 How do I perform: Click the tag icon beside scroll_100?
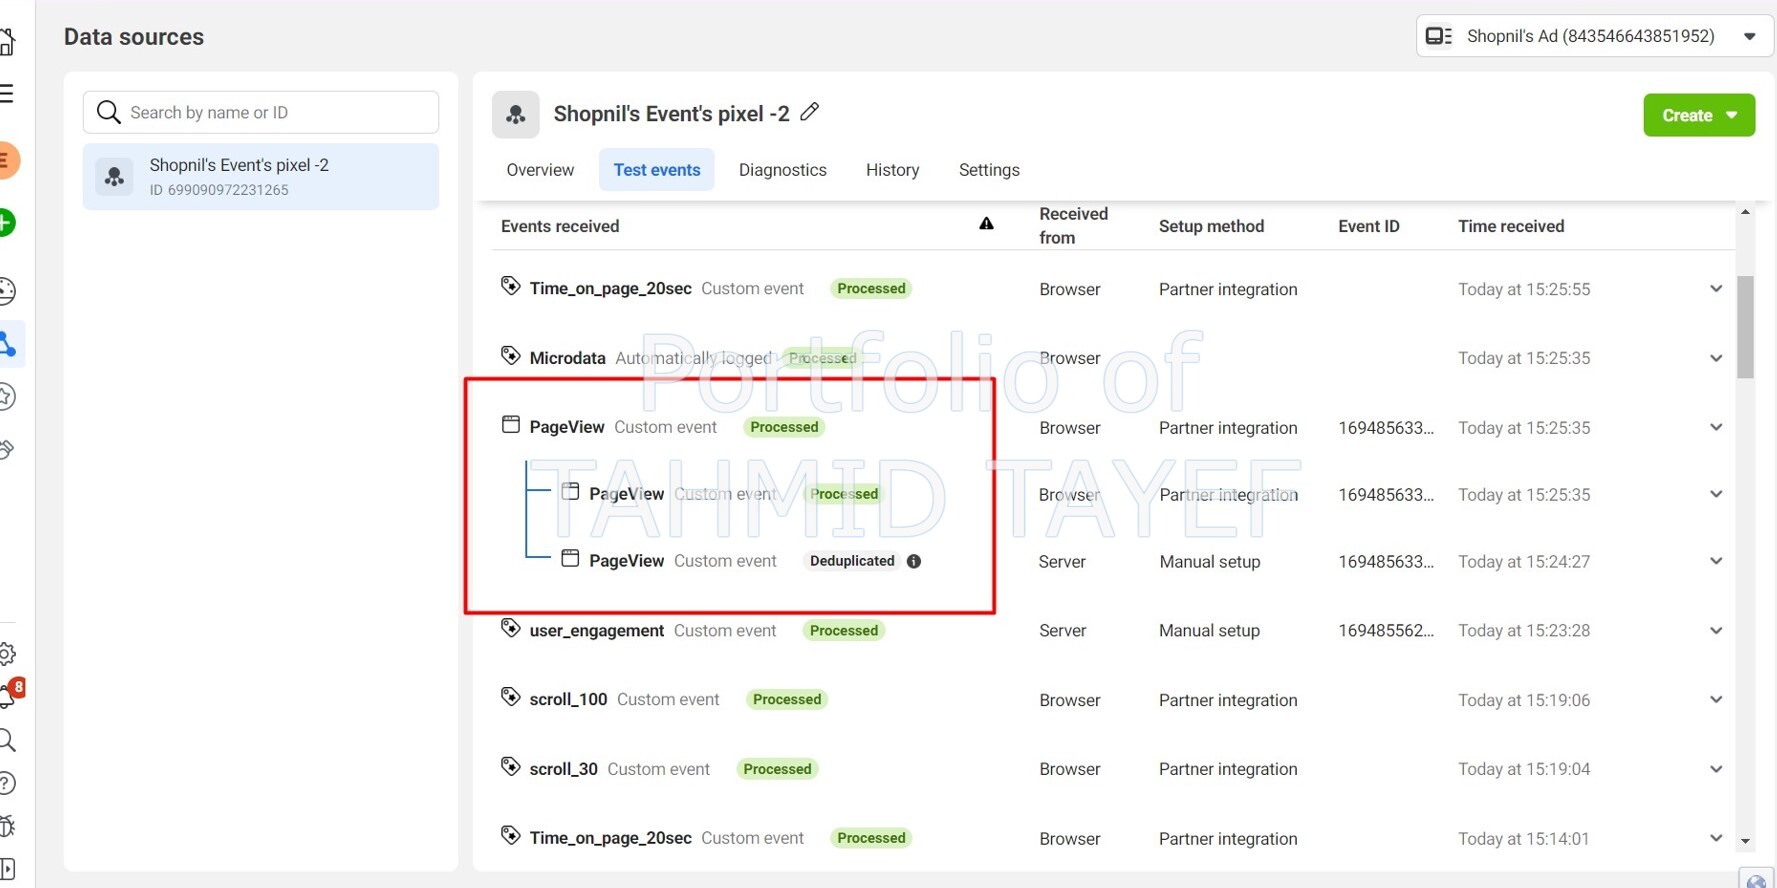click(x=510, y=697)
